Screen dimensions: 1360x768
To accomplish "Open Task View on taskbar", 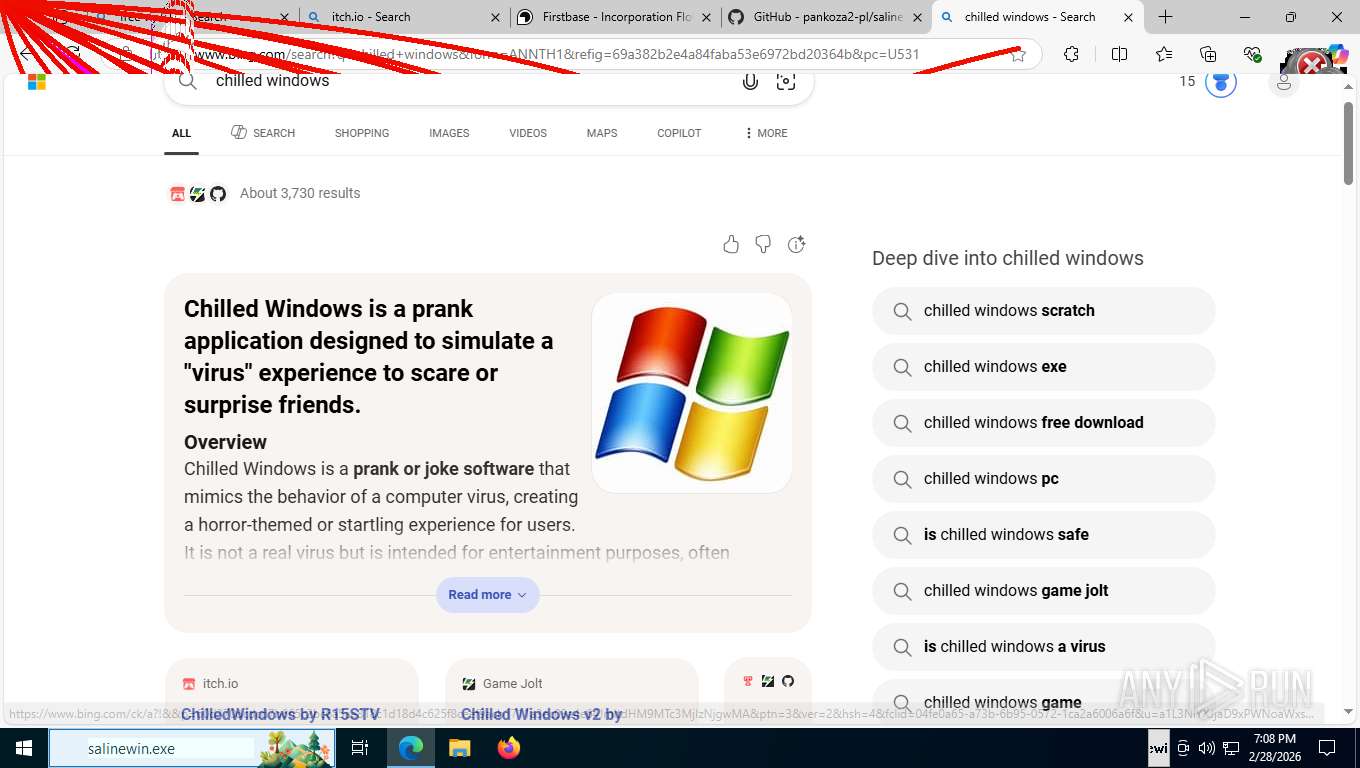I will click(x=360, y=748).
